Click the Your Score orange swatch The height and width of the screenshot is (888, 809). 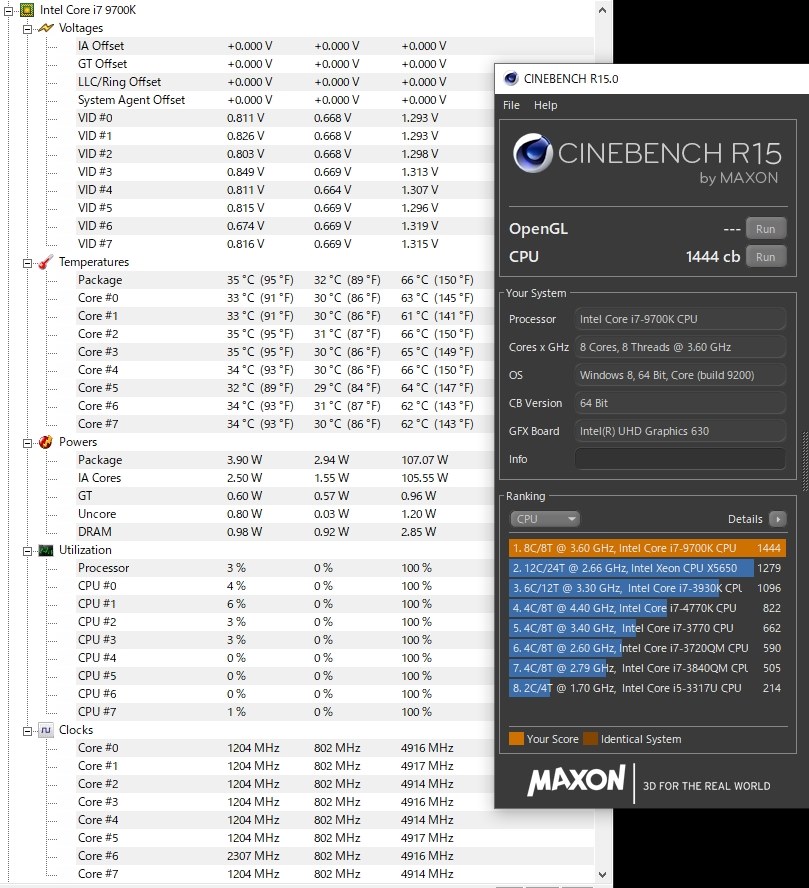coord(516,738)
